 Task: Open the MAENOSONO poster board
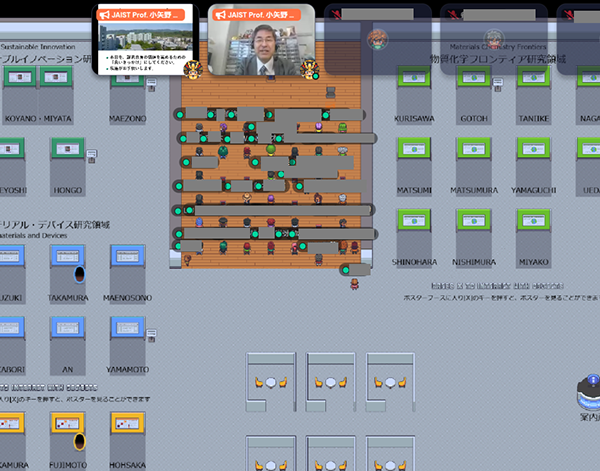tap(127, 255)
